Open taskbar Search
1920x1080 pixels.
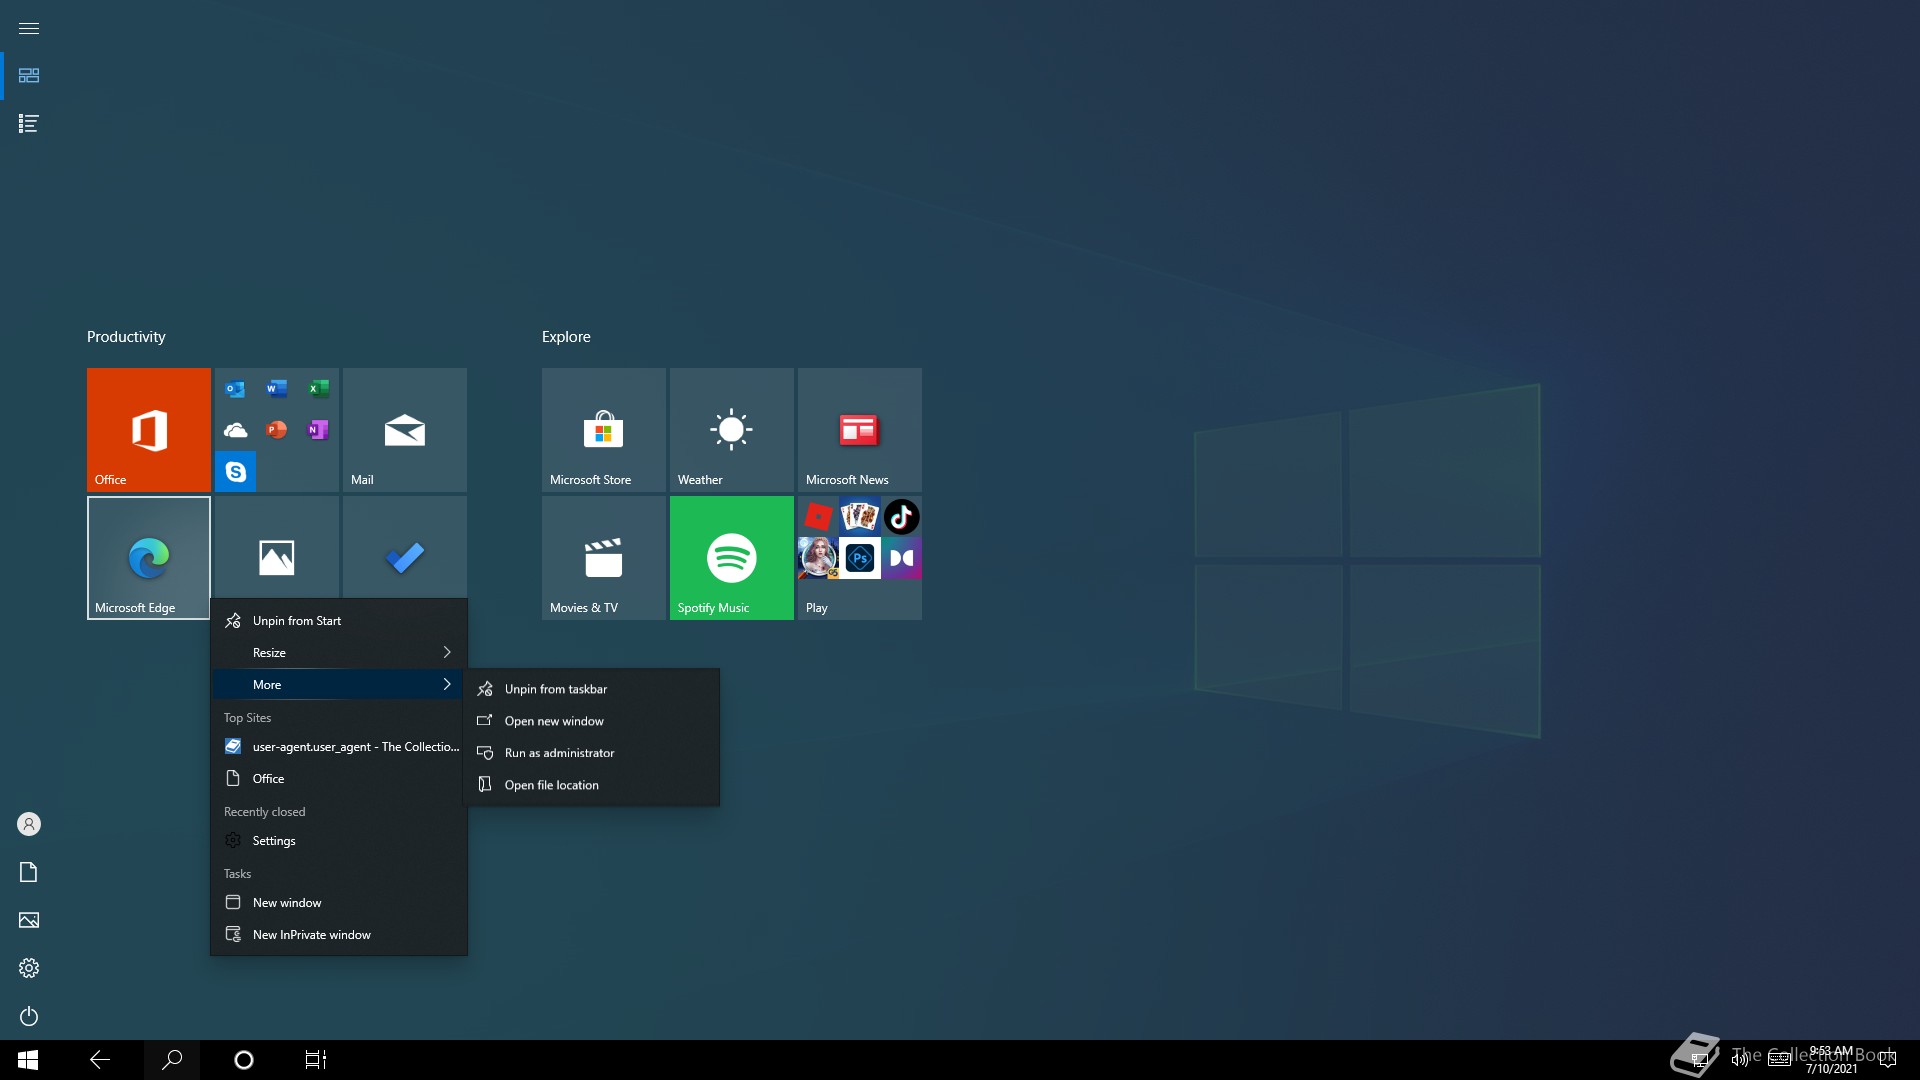pos(172,1060)
